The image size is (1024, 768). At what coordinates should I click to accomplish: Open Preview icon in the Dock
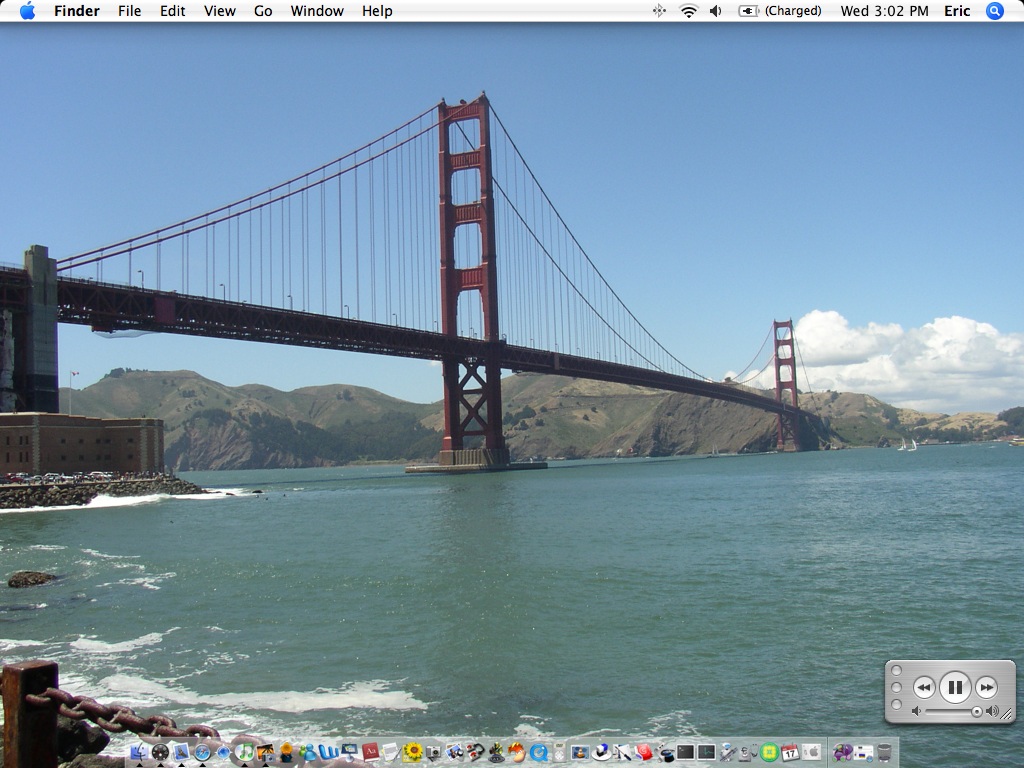[455, 752]
